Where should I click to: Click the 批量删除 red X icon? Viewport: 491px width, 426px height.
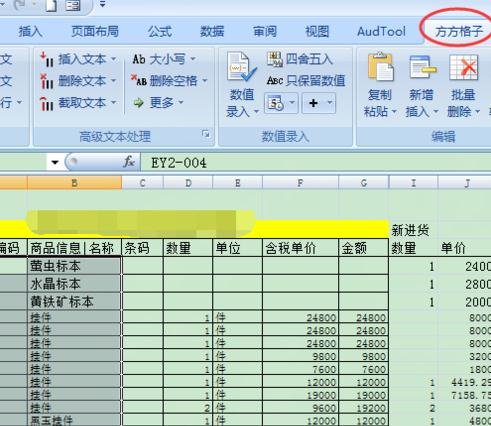pyautogui.click(x=464, y=67)
